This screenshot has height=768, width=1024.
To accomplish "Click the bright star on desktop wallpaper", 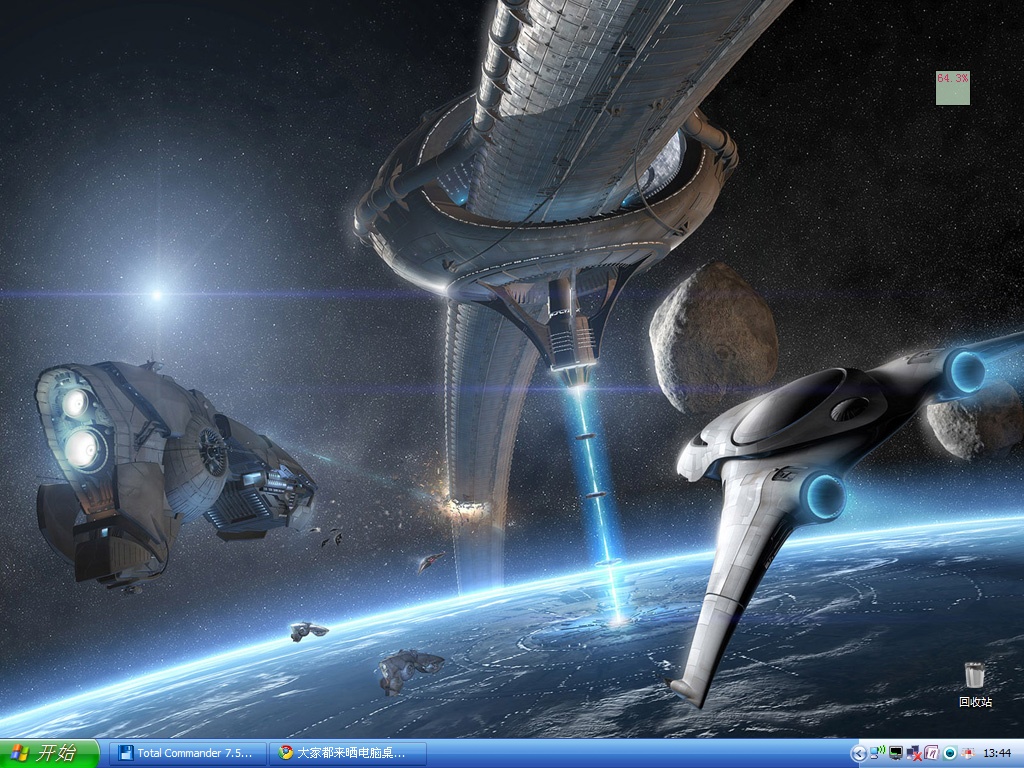I will pyautogui.click(x=157, y=295).
